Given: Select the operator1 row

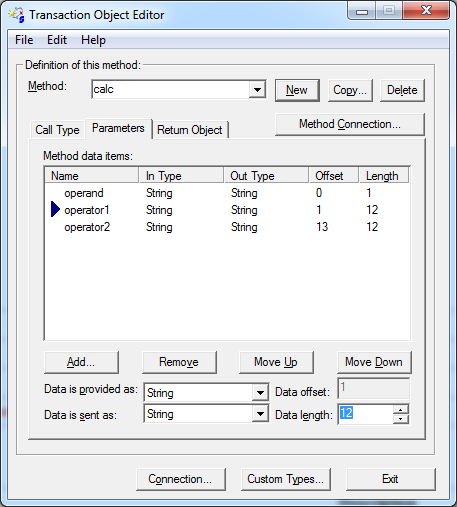Looking at the screenshot, I should pyautogui.click(x=227, y=210).
